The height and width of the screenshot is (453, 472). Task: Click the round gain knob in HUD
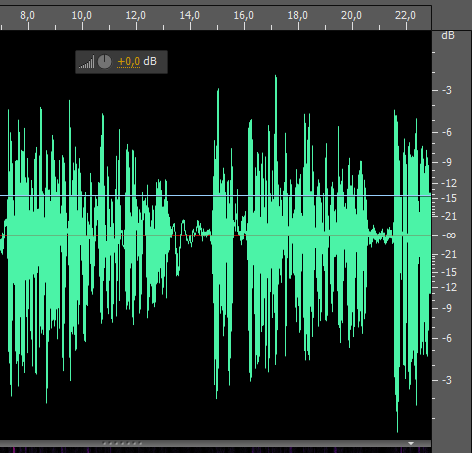click(x=105, y=62)
